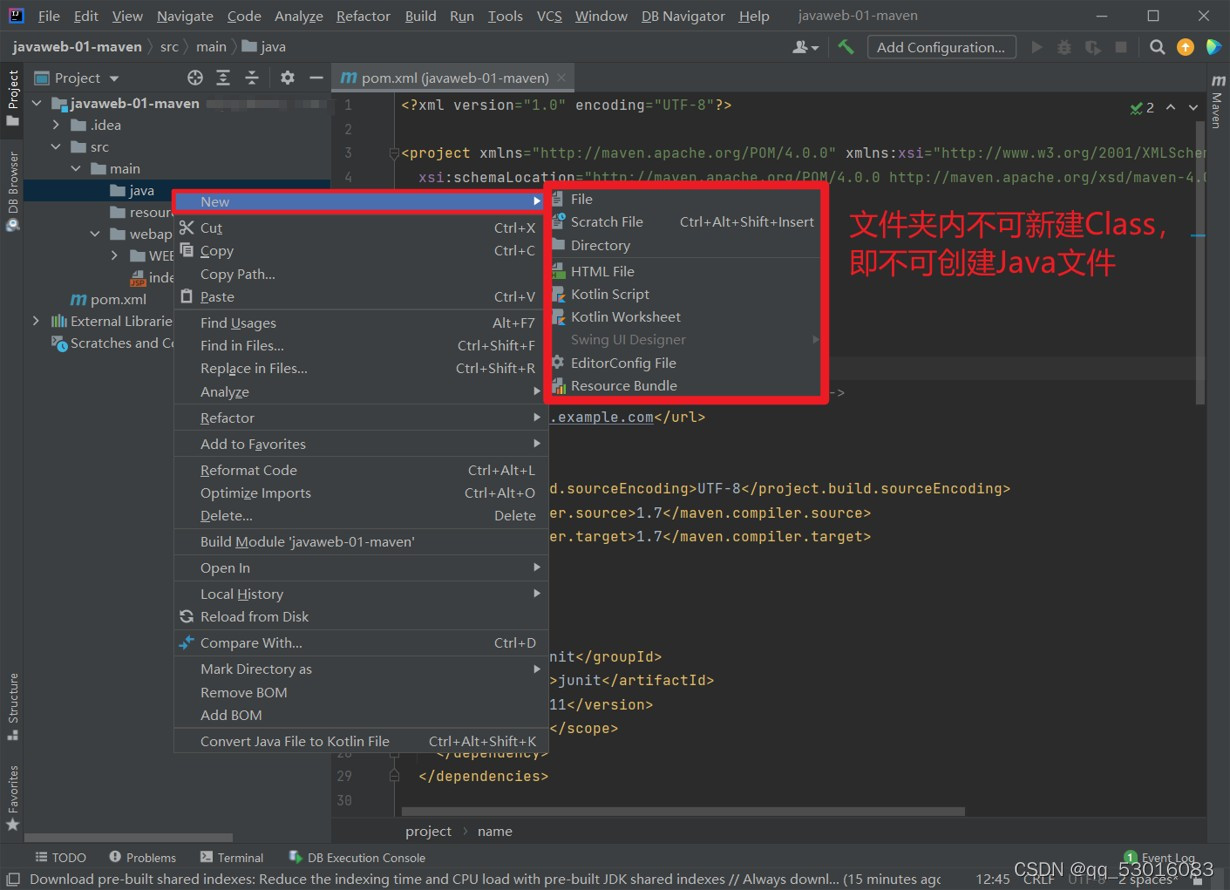Hide the Project panel with minus icon
This screenshot has width=1230, height=890.
[316, 78]
